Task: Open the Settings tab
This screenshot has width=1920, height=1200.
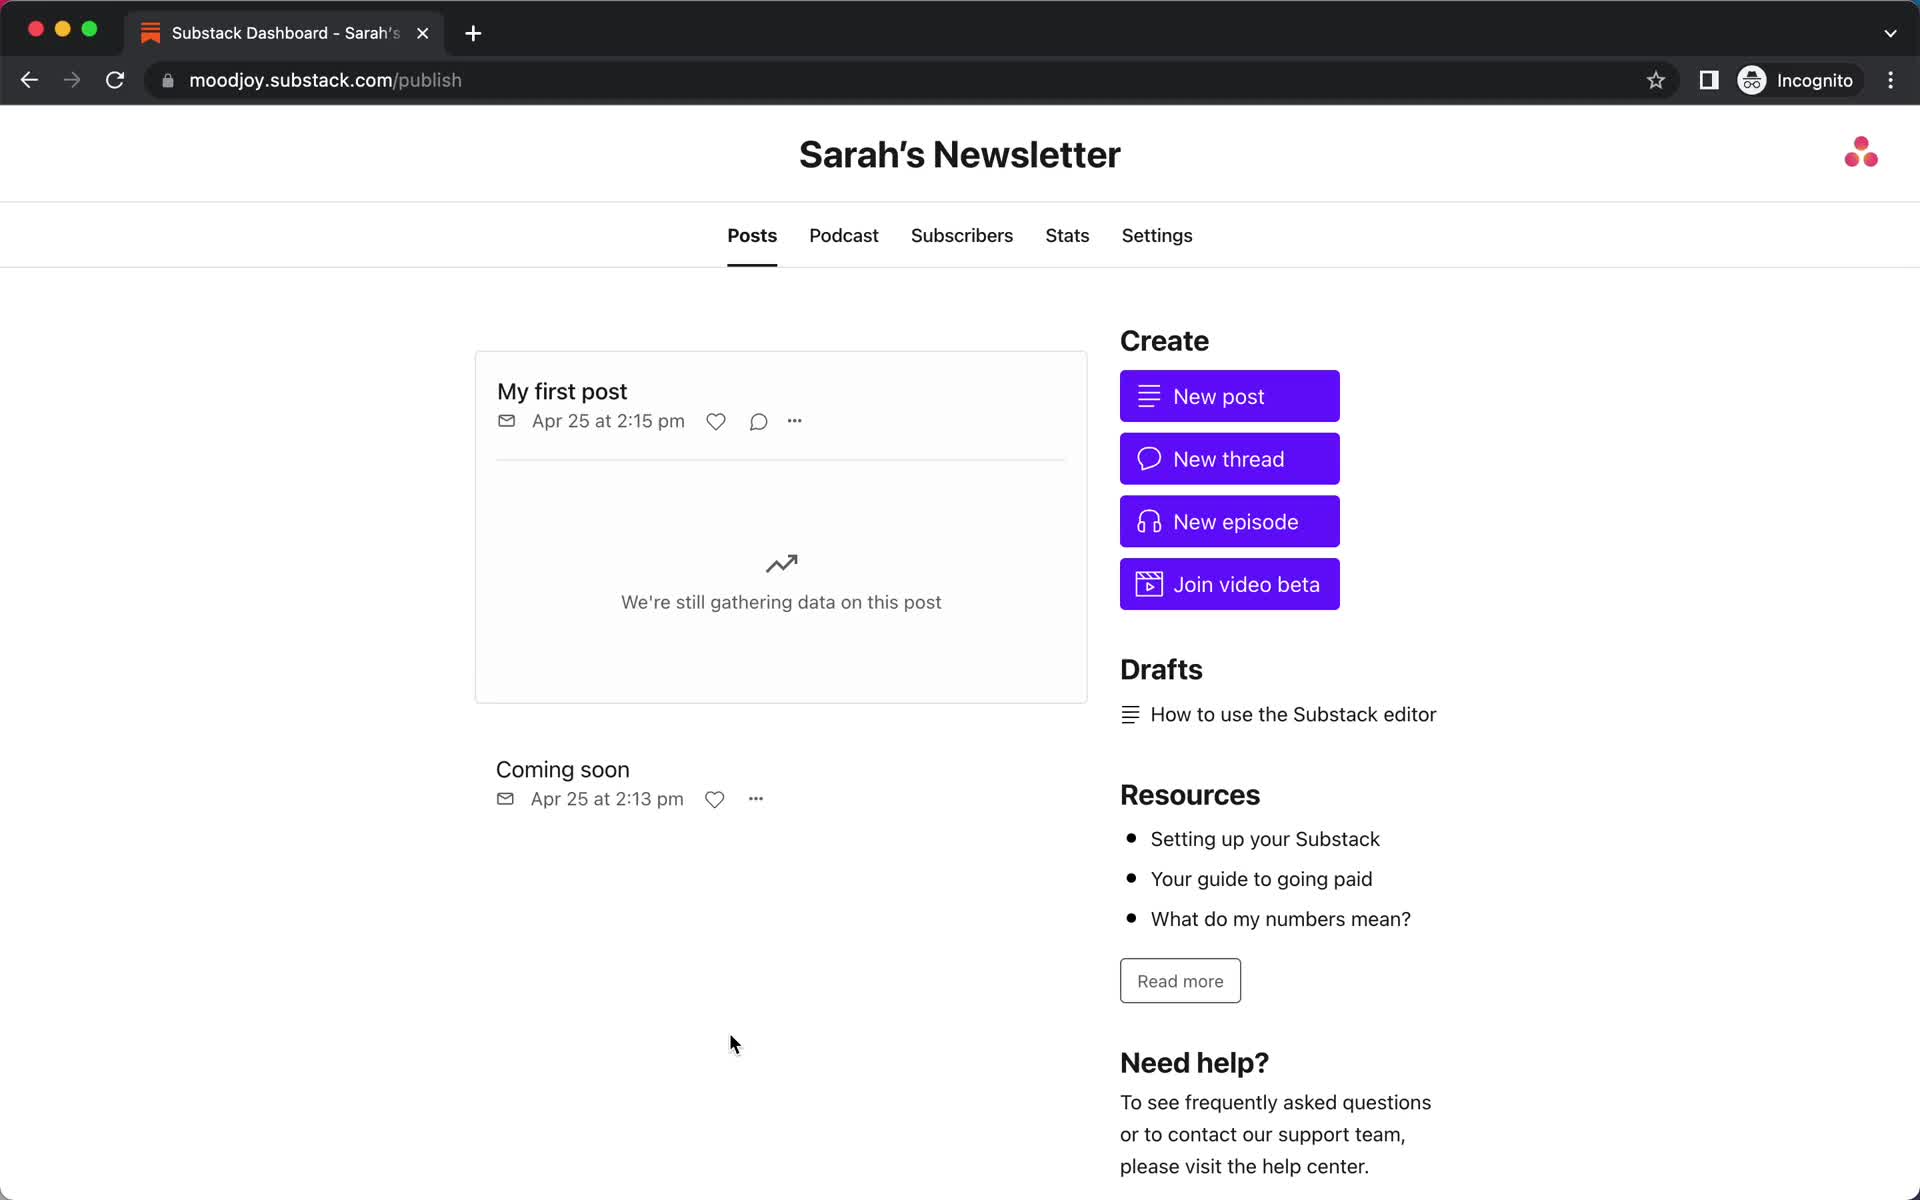Action: [1157, 236]
